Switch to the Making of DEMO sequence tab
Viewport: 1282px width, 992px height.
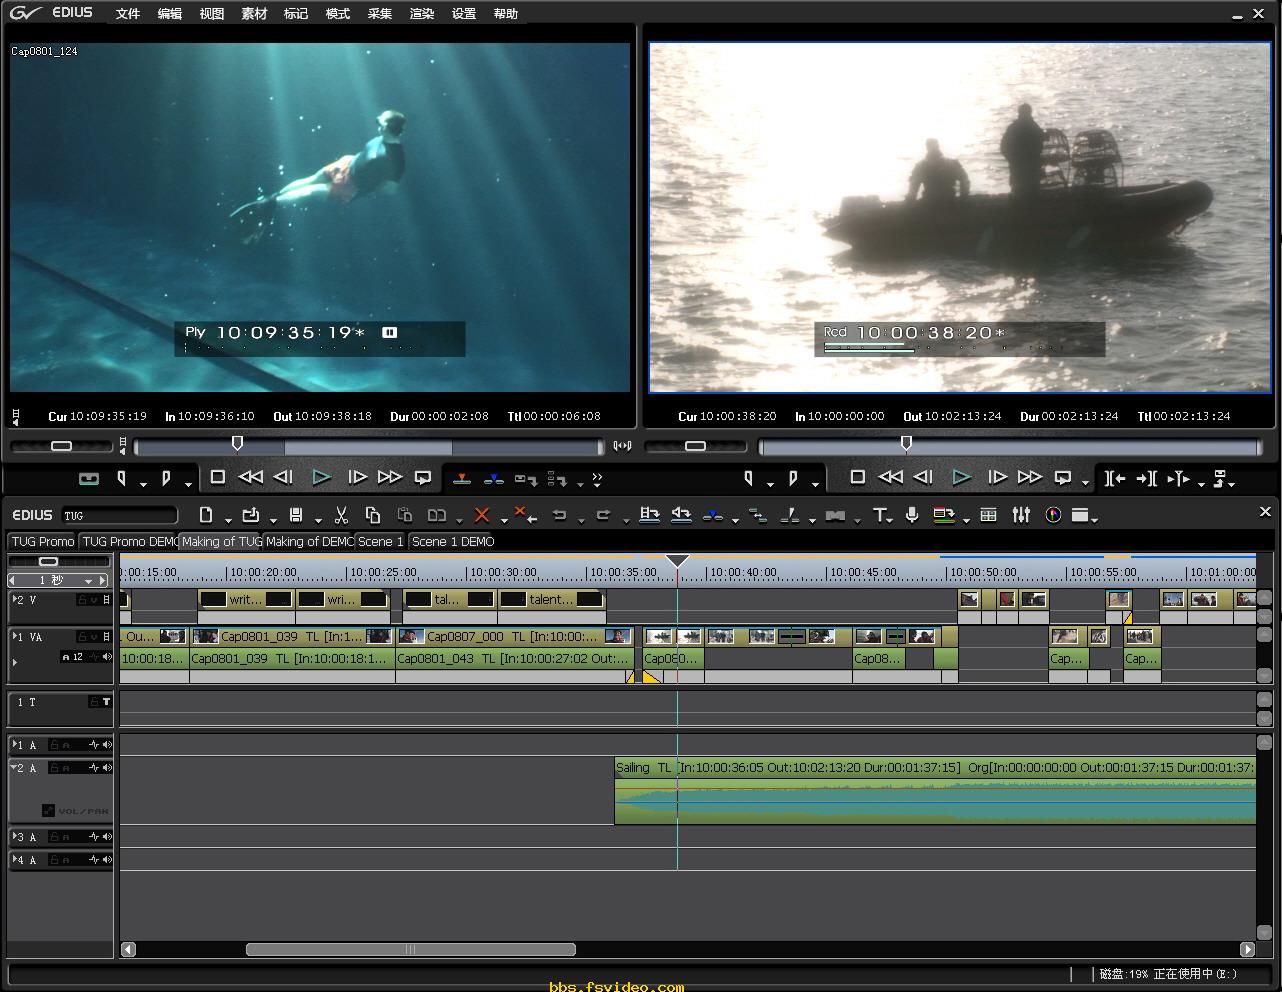[x=309, y=541]
